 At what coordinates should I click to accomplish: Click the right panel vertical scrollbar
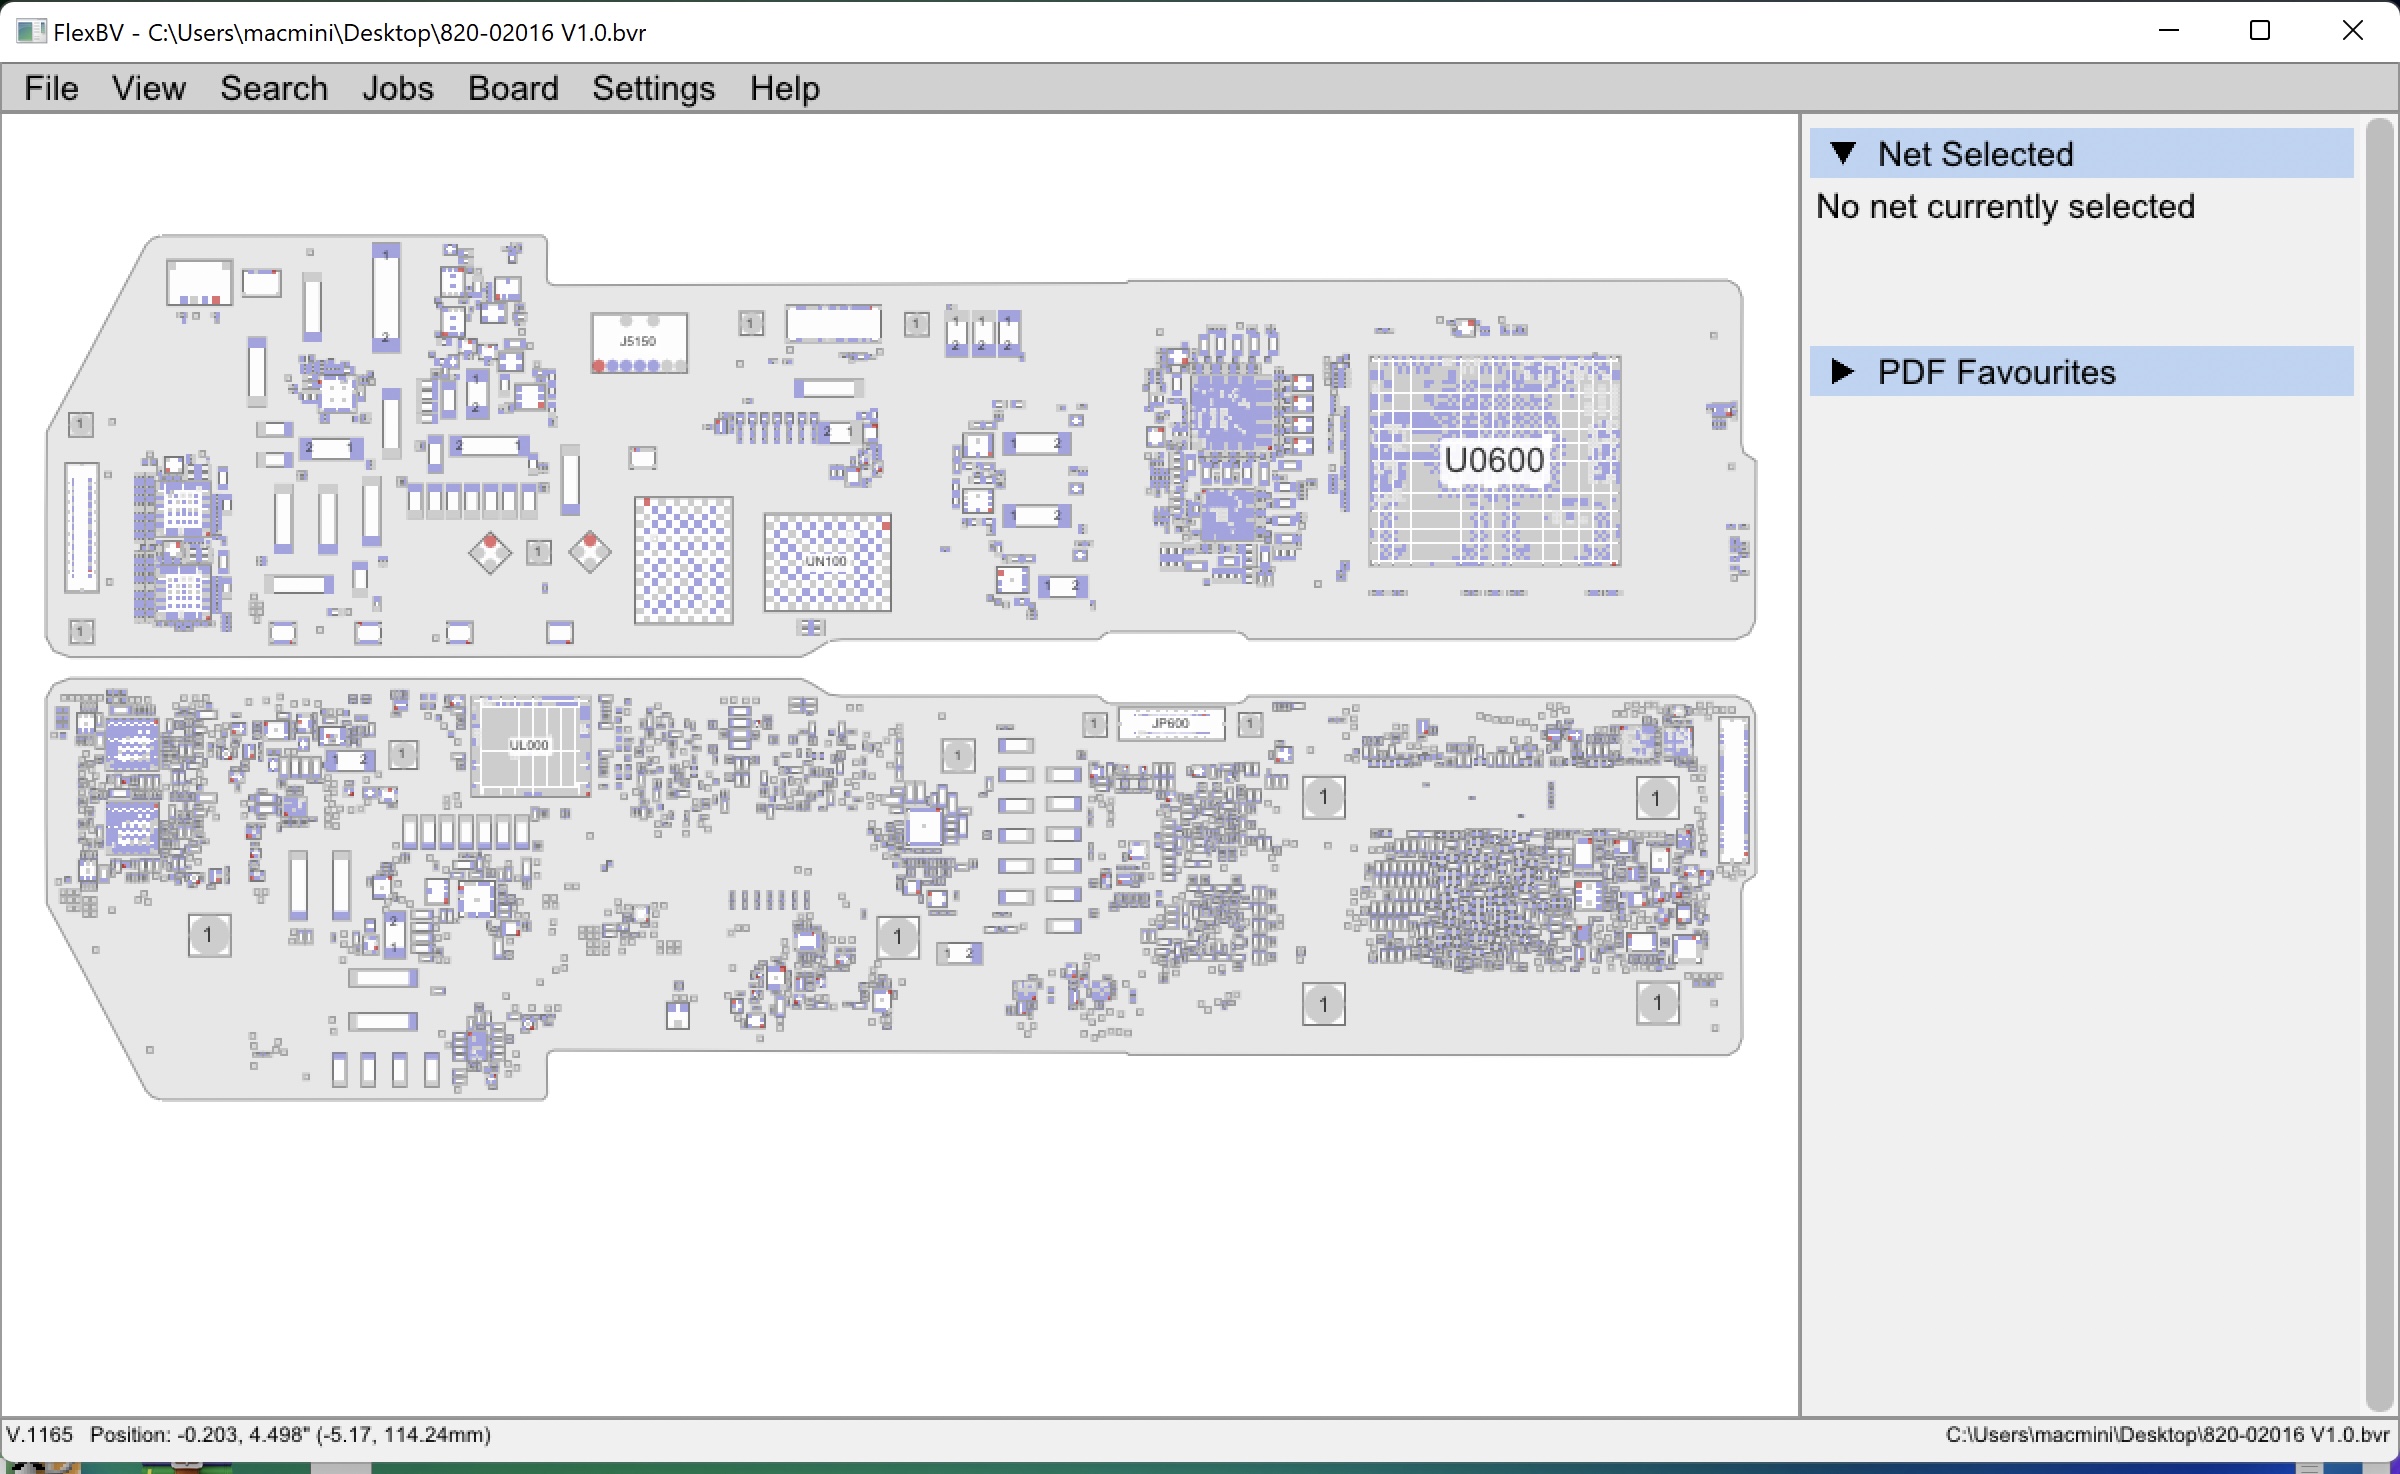point(2378,760)
